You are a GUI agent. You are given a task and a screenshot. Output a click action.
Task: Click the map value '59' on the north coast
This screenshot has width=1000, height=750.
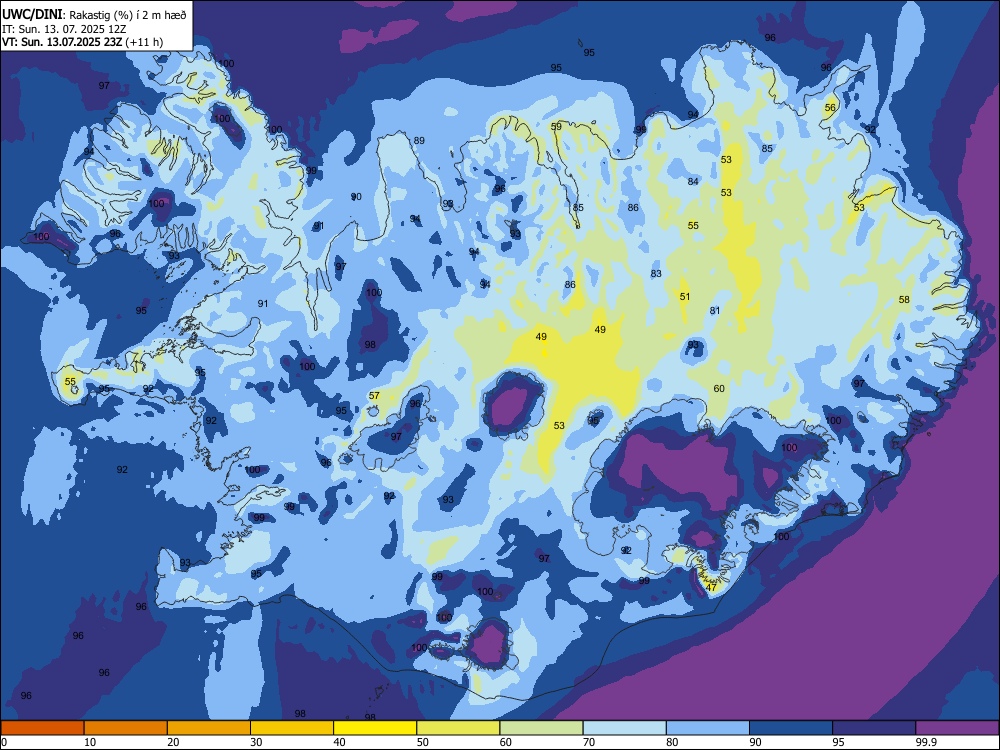point(556,127)
